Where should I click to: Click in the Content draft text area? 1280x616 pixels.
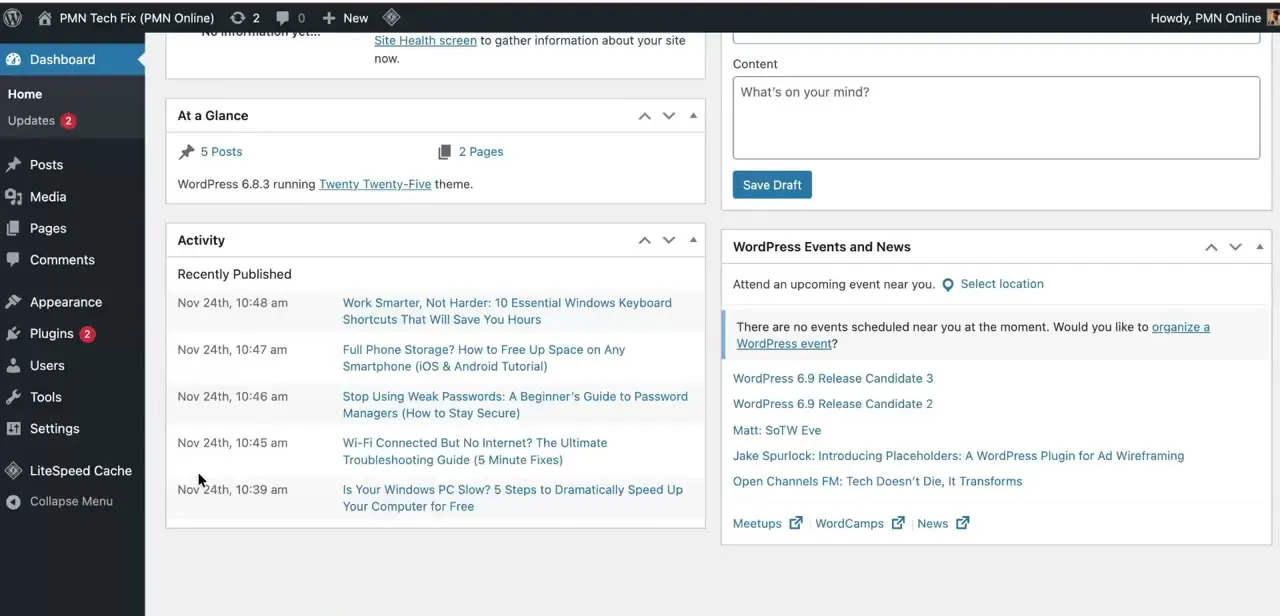(x=996, y=118)
